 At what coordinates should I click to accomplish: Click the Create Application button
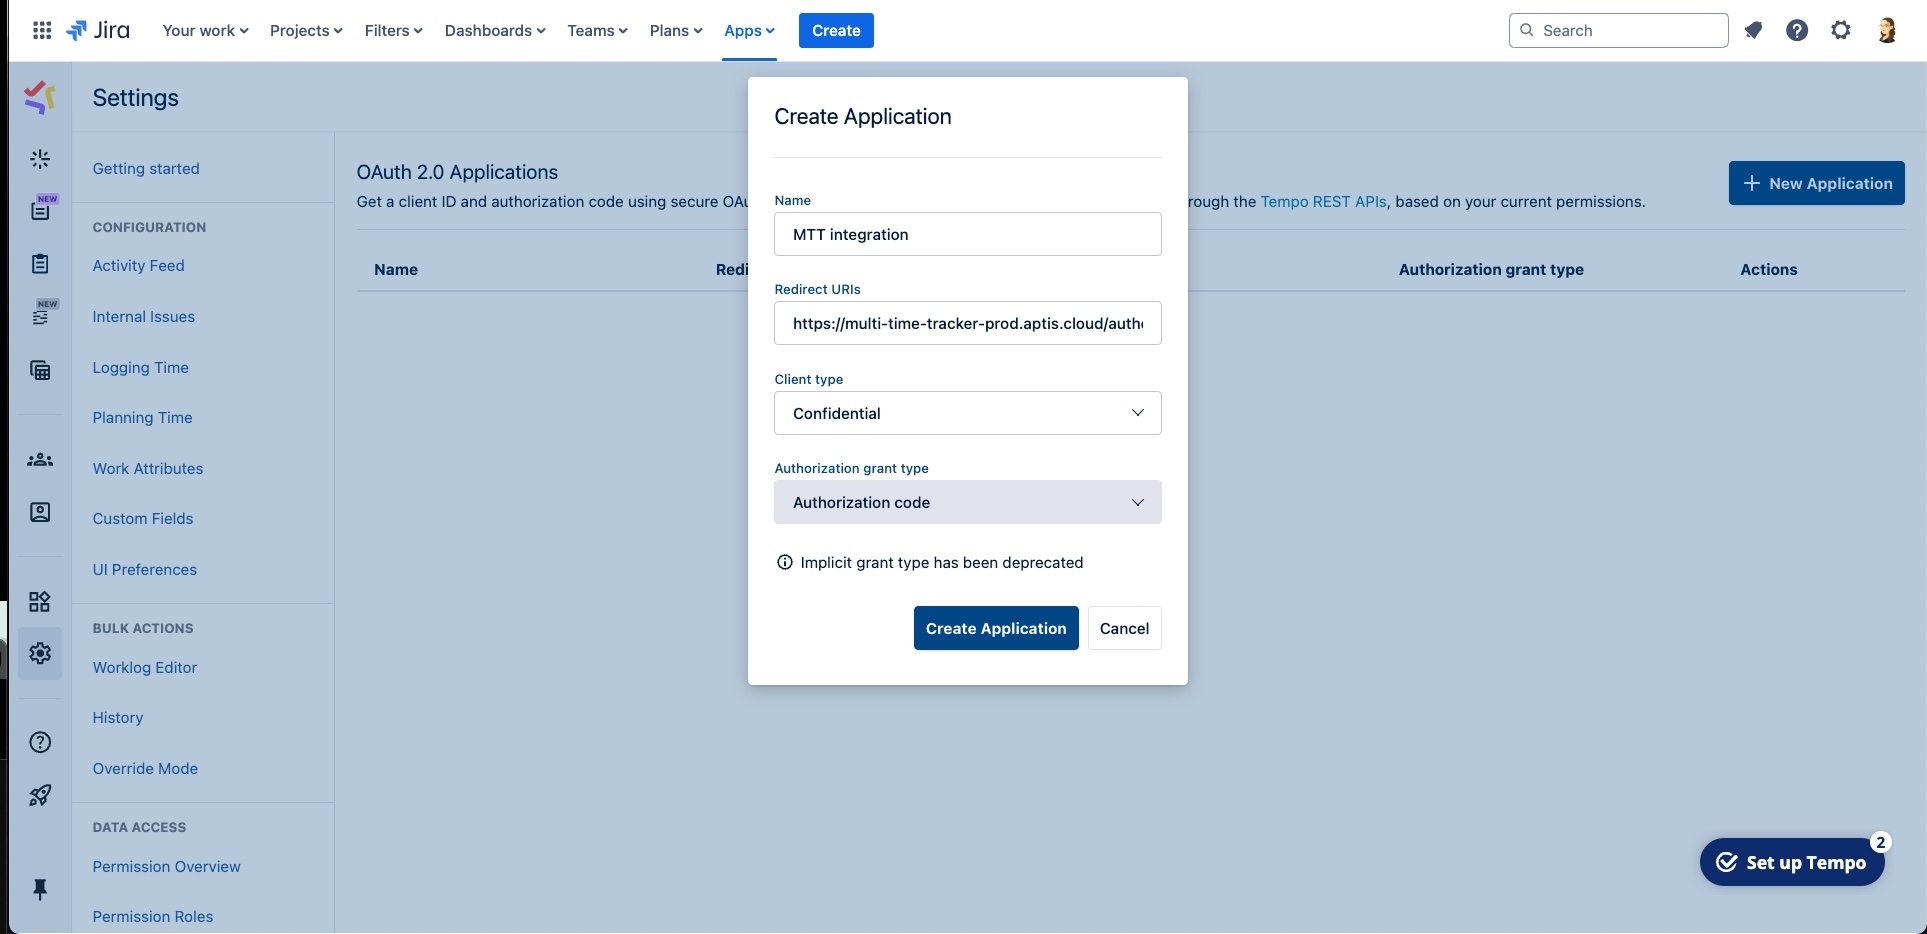coord(995,628)
